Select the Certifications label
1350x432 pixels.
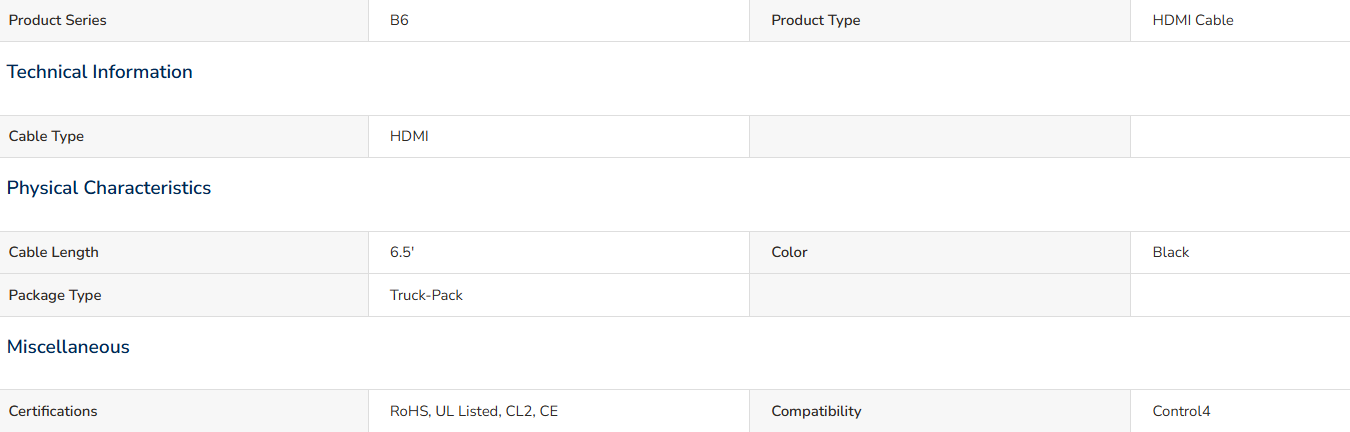click(x=53, y=411)
